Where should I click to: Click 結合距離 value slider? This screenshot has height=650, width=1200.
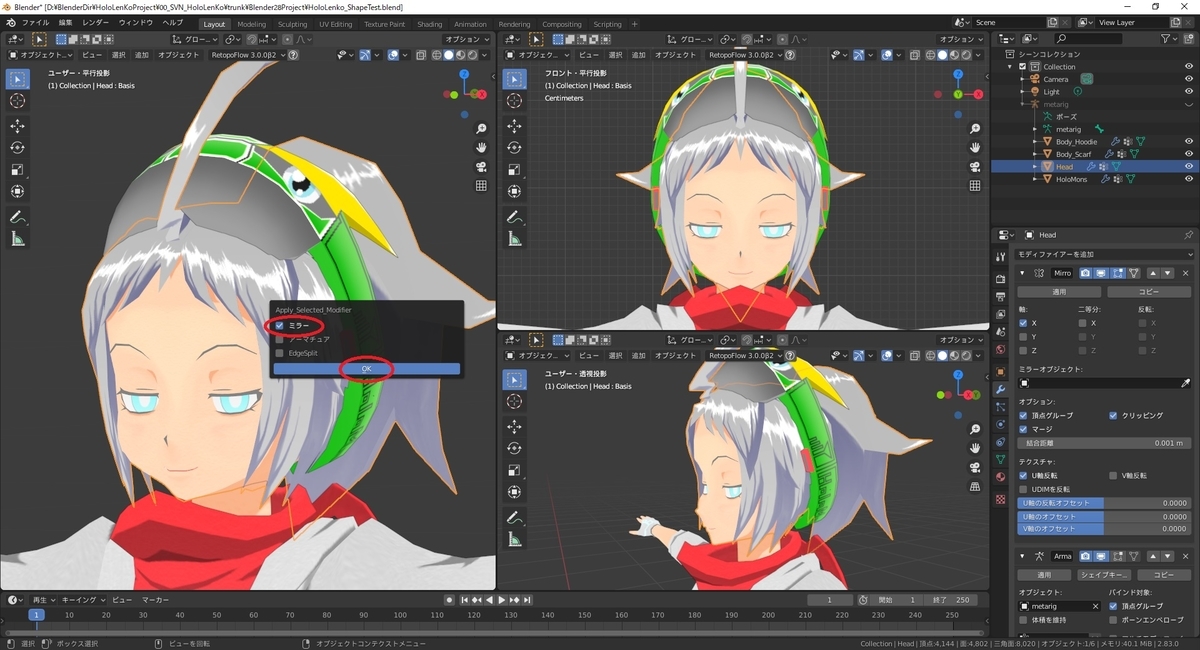tap(1104, 443)
